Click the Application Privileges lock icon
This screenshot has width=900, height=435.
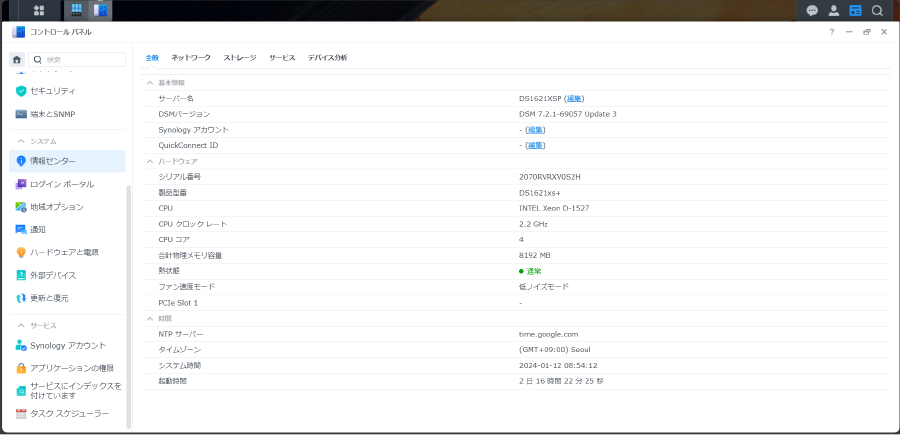tap(21, 368)
